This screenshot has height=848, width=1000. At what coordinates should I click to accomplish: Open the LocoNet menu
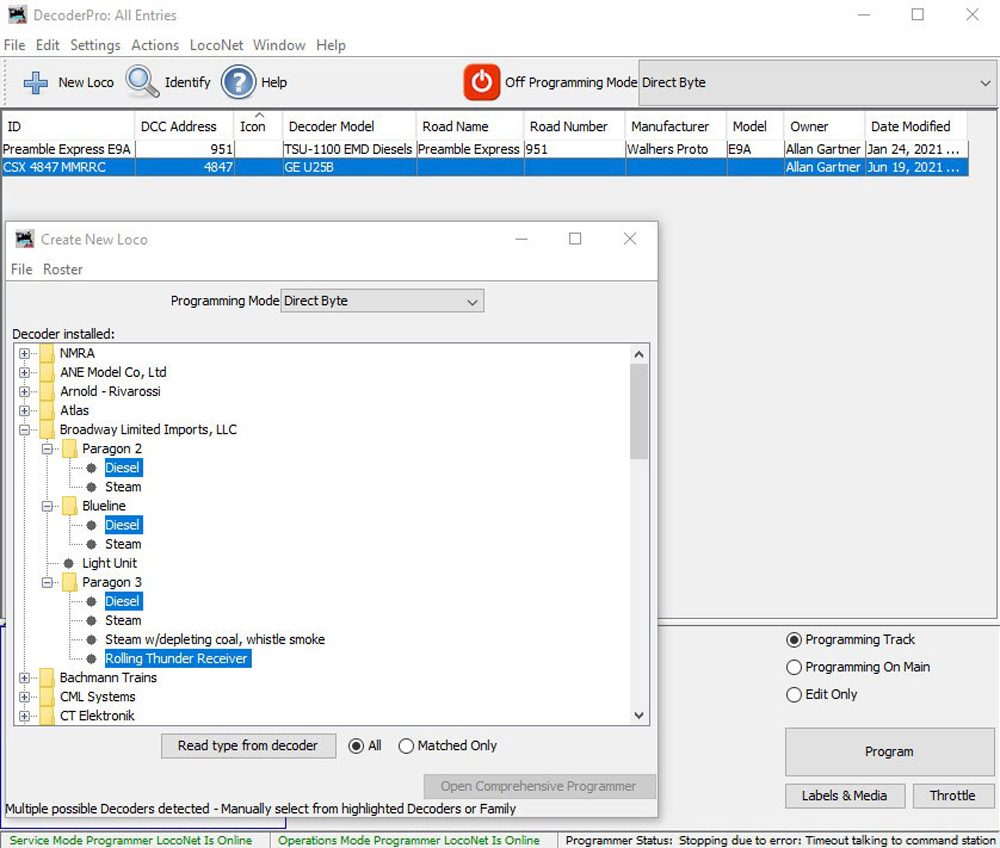click(216, 45)
